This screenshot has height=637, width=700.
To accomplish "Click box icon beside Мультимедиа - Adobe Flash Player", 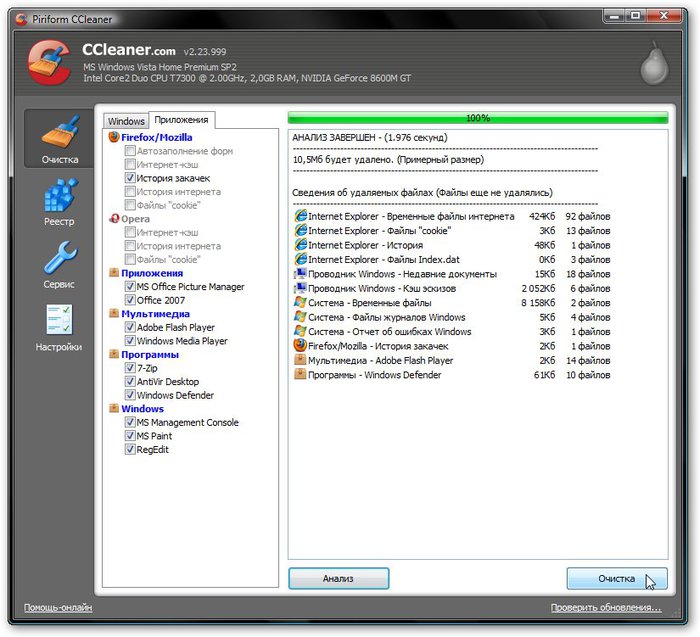I will pyautogui.click(x=300, y=360).
